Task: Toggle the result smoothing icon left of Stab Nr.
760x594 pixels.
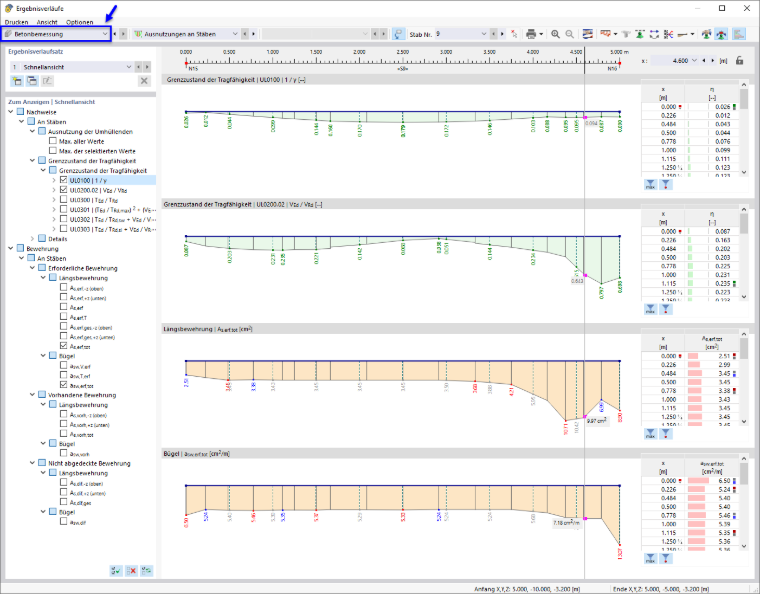Action: pyautogui.click(x=398, y=34)
